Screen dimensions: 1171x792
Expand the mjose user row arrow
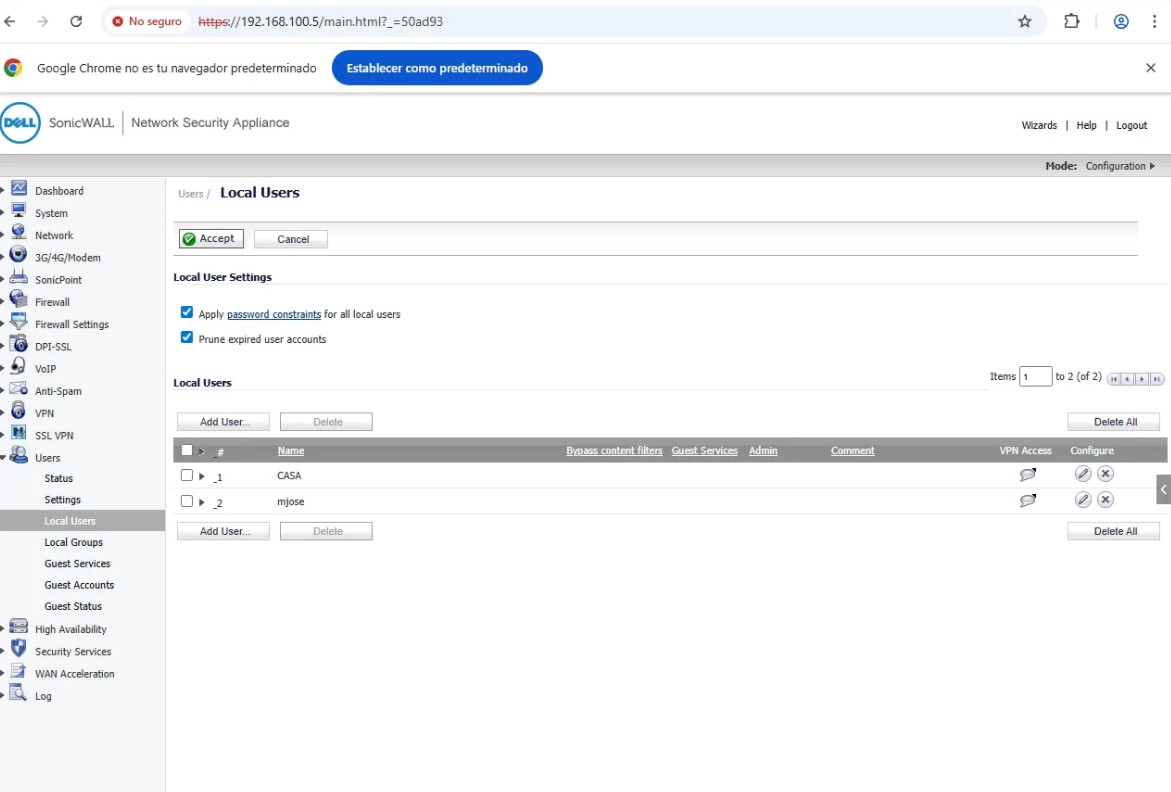[202, 502]
